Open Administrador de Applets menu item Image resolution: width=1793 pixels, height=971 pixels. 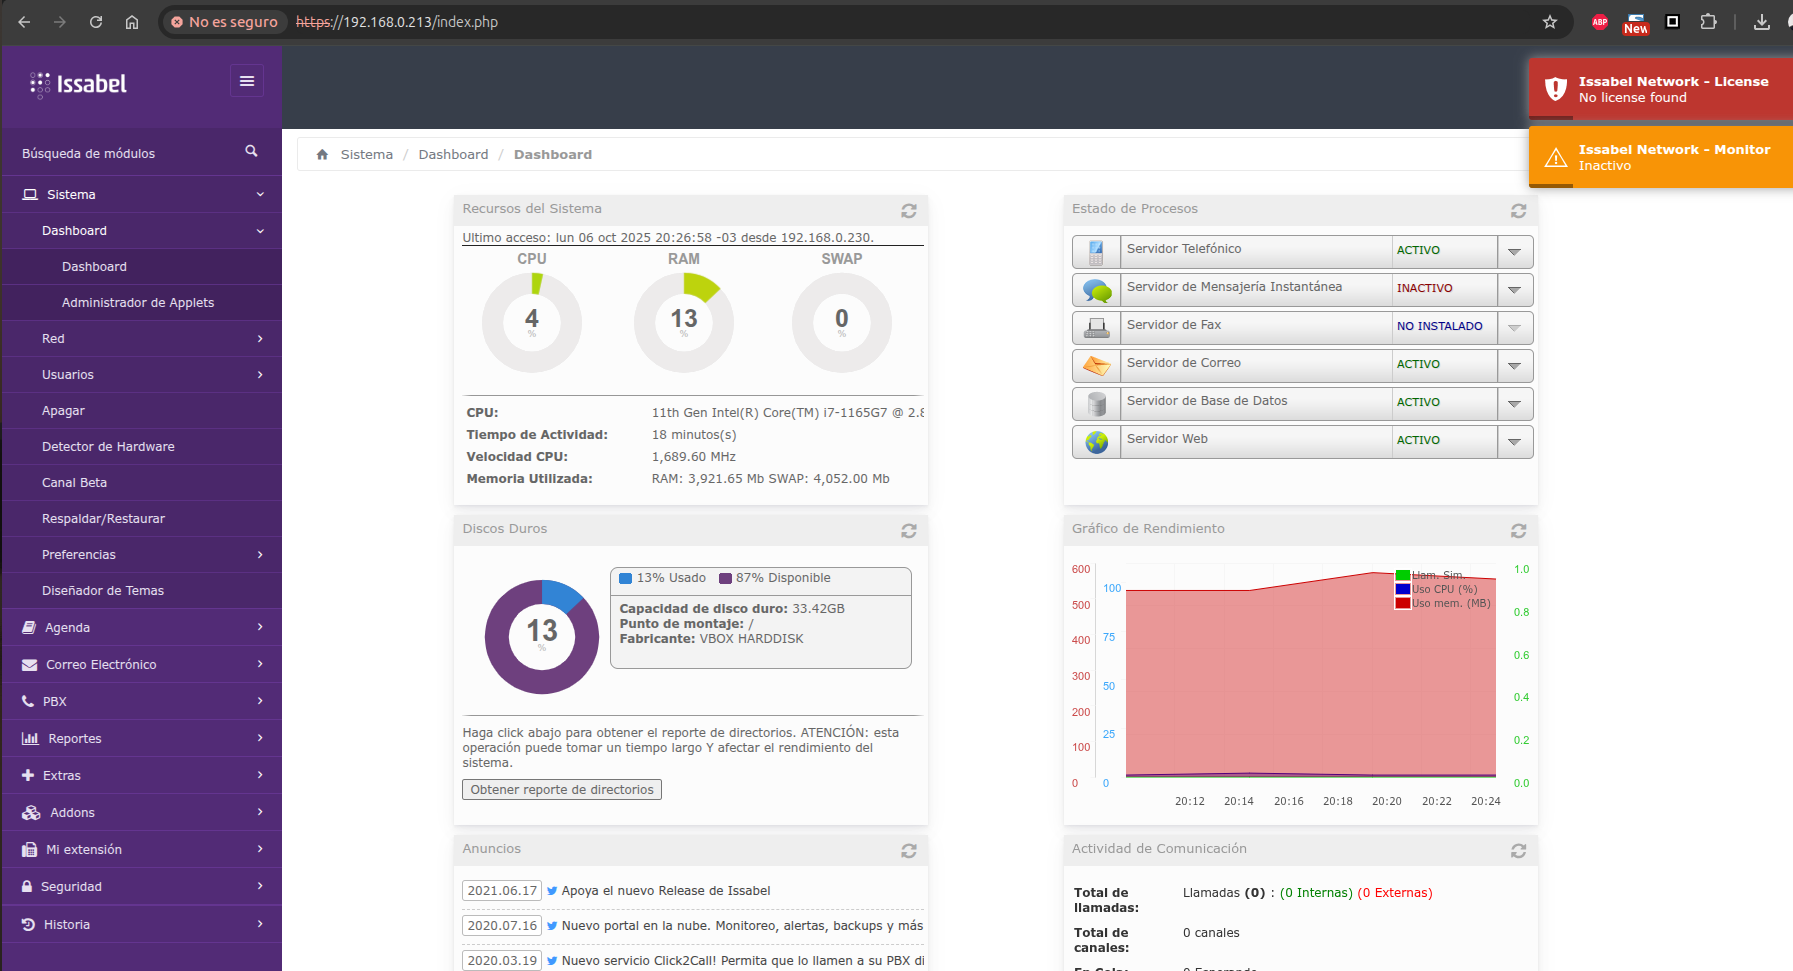(x=138, y=303)
